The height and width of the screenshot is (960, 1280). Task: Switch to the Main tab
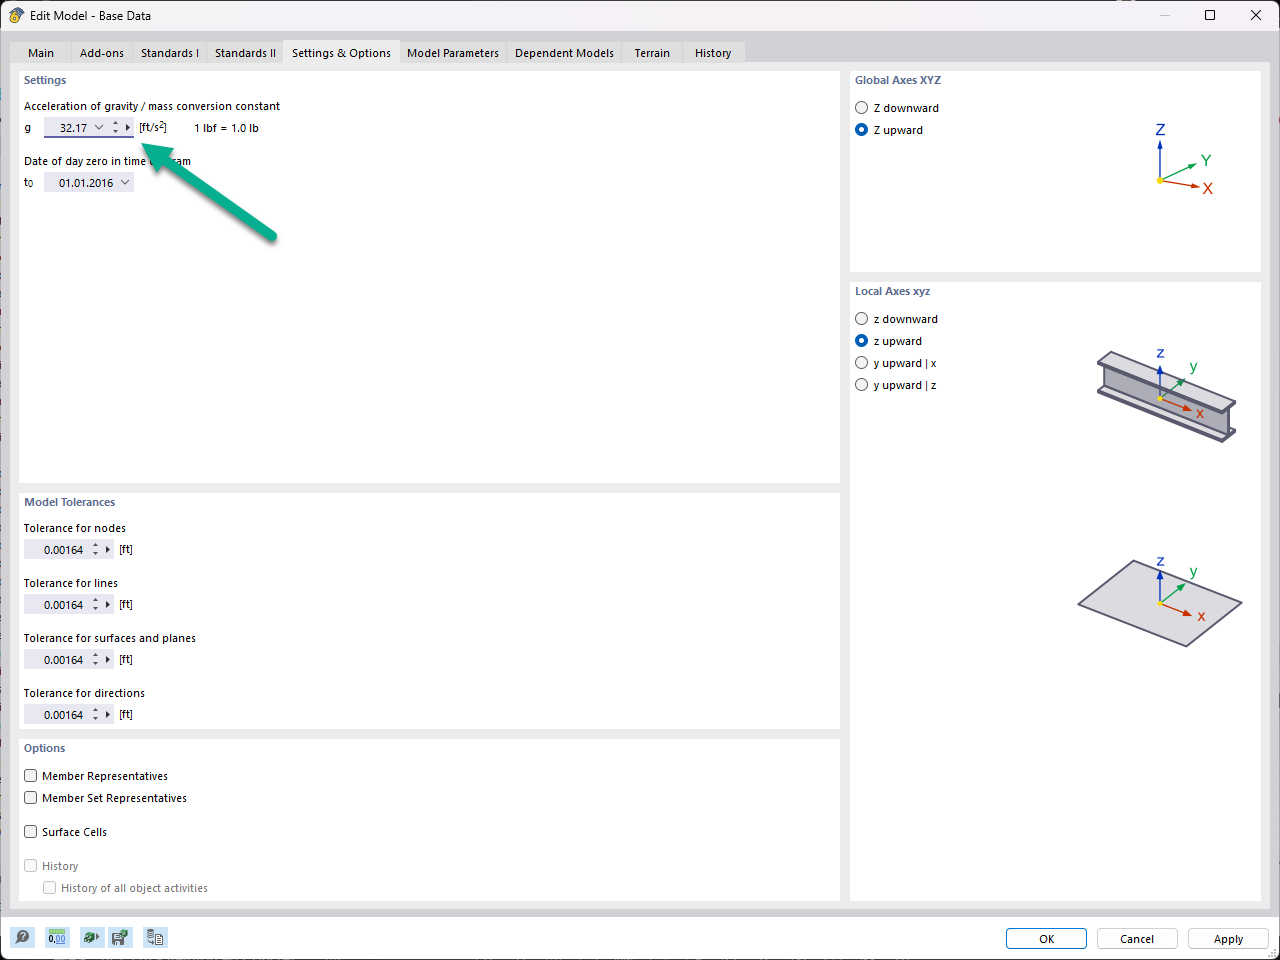pyautogui.click(x=41, y=53)
